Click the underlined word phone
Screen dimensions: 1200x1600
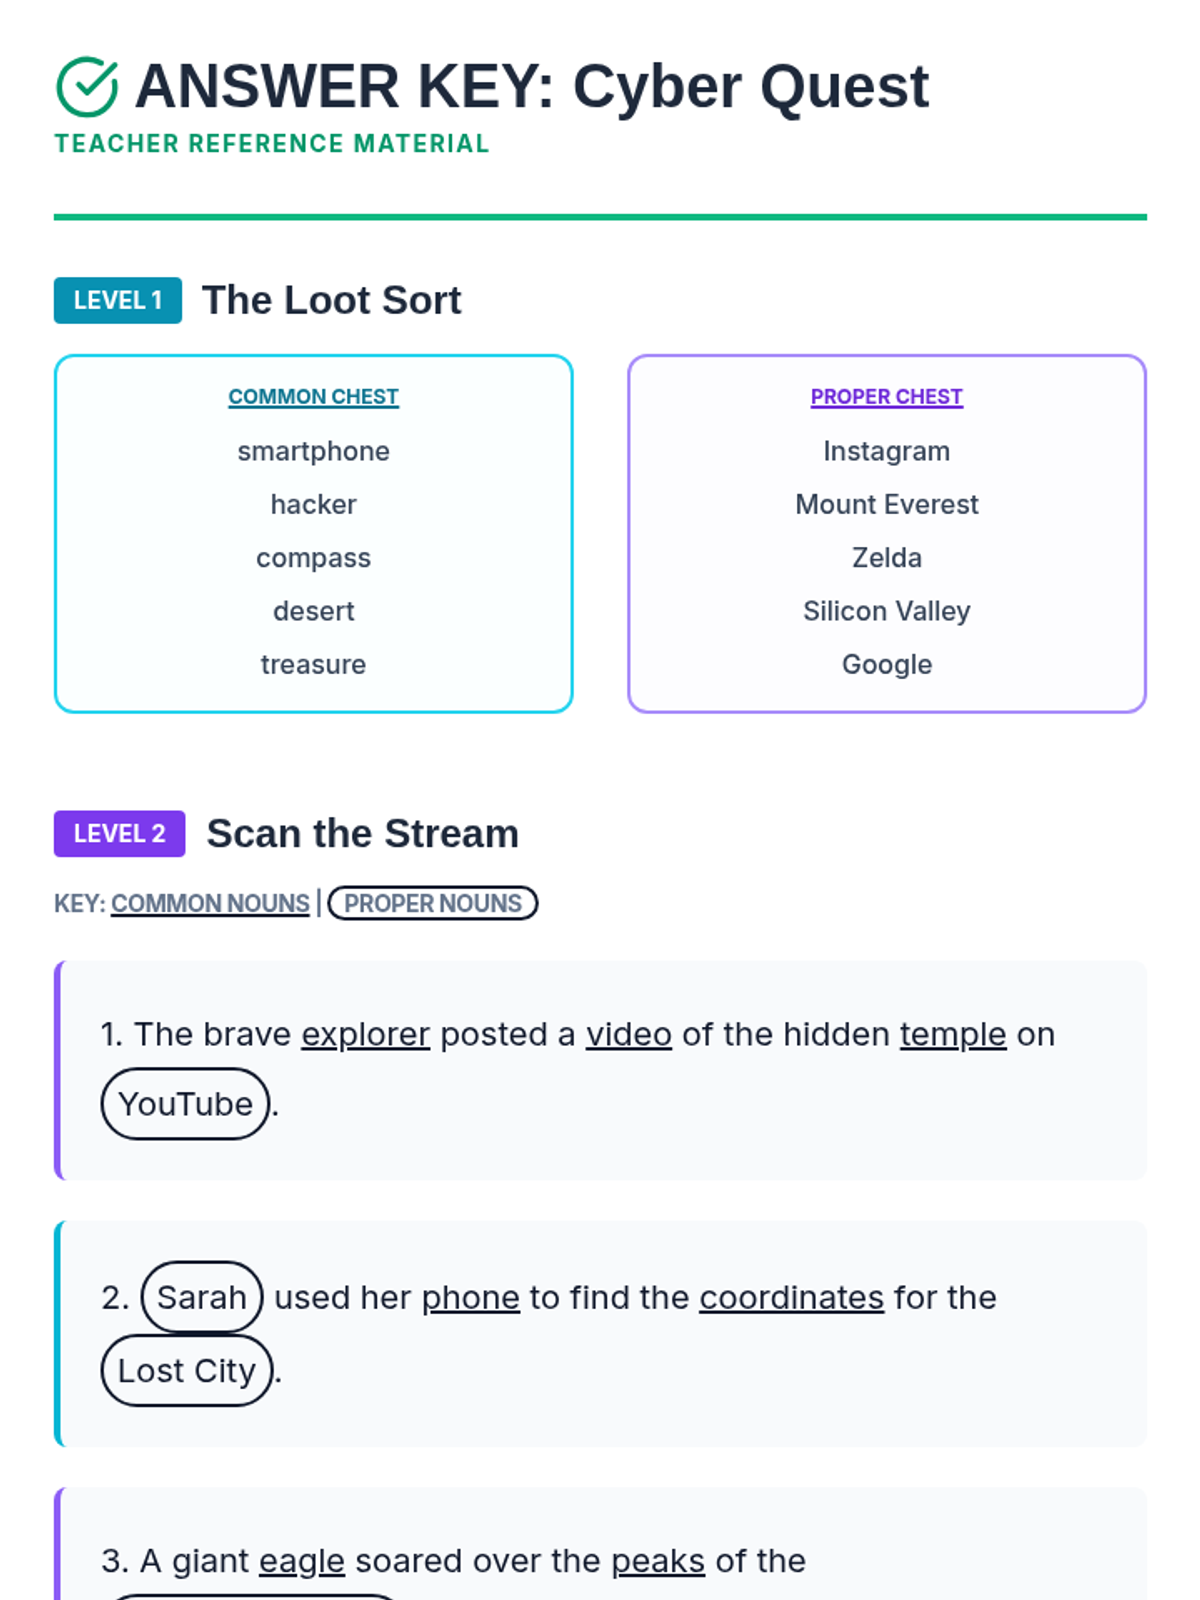pos(471,1297)
